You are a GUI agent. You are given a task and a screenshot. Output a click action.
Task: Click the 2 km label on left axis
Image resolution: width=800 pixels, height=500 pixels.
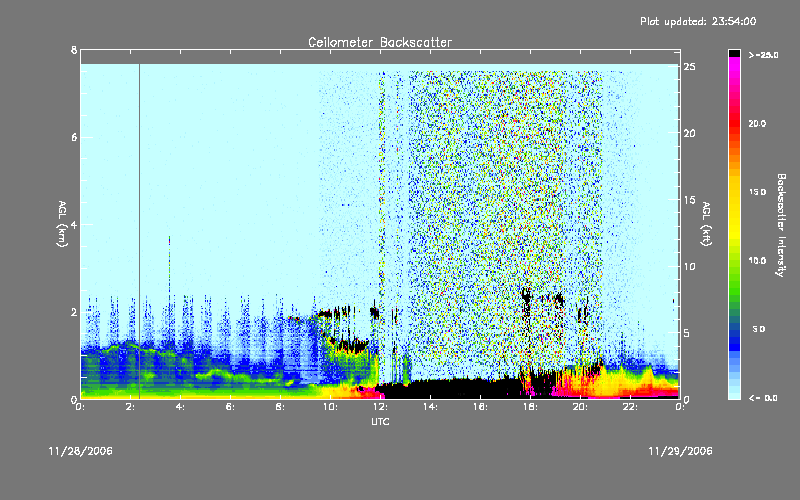pos(74,312)
